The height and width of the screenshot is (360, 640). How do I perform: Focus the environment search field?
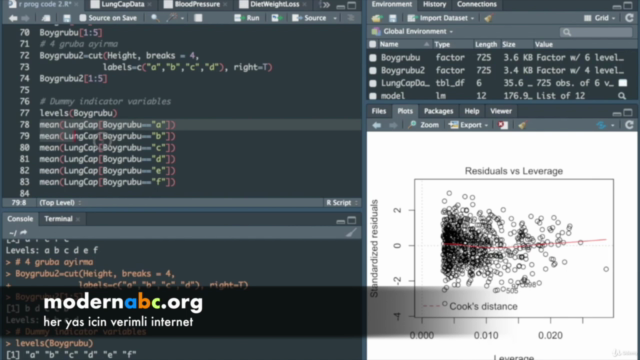pyautogui.click(x=596, y=32)
